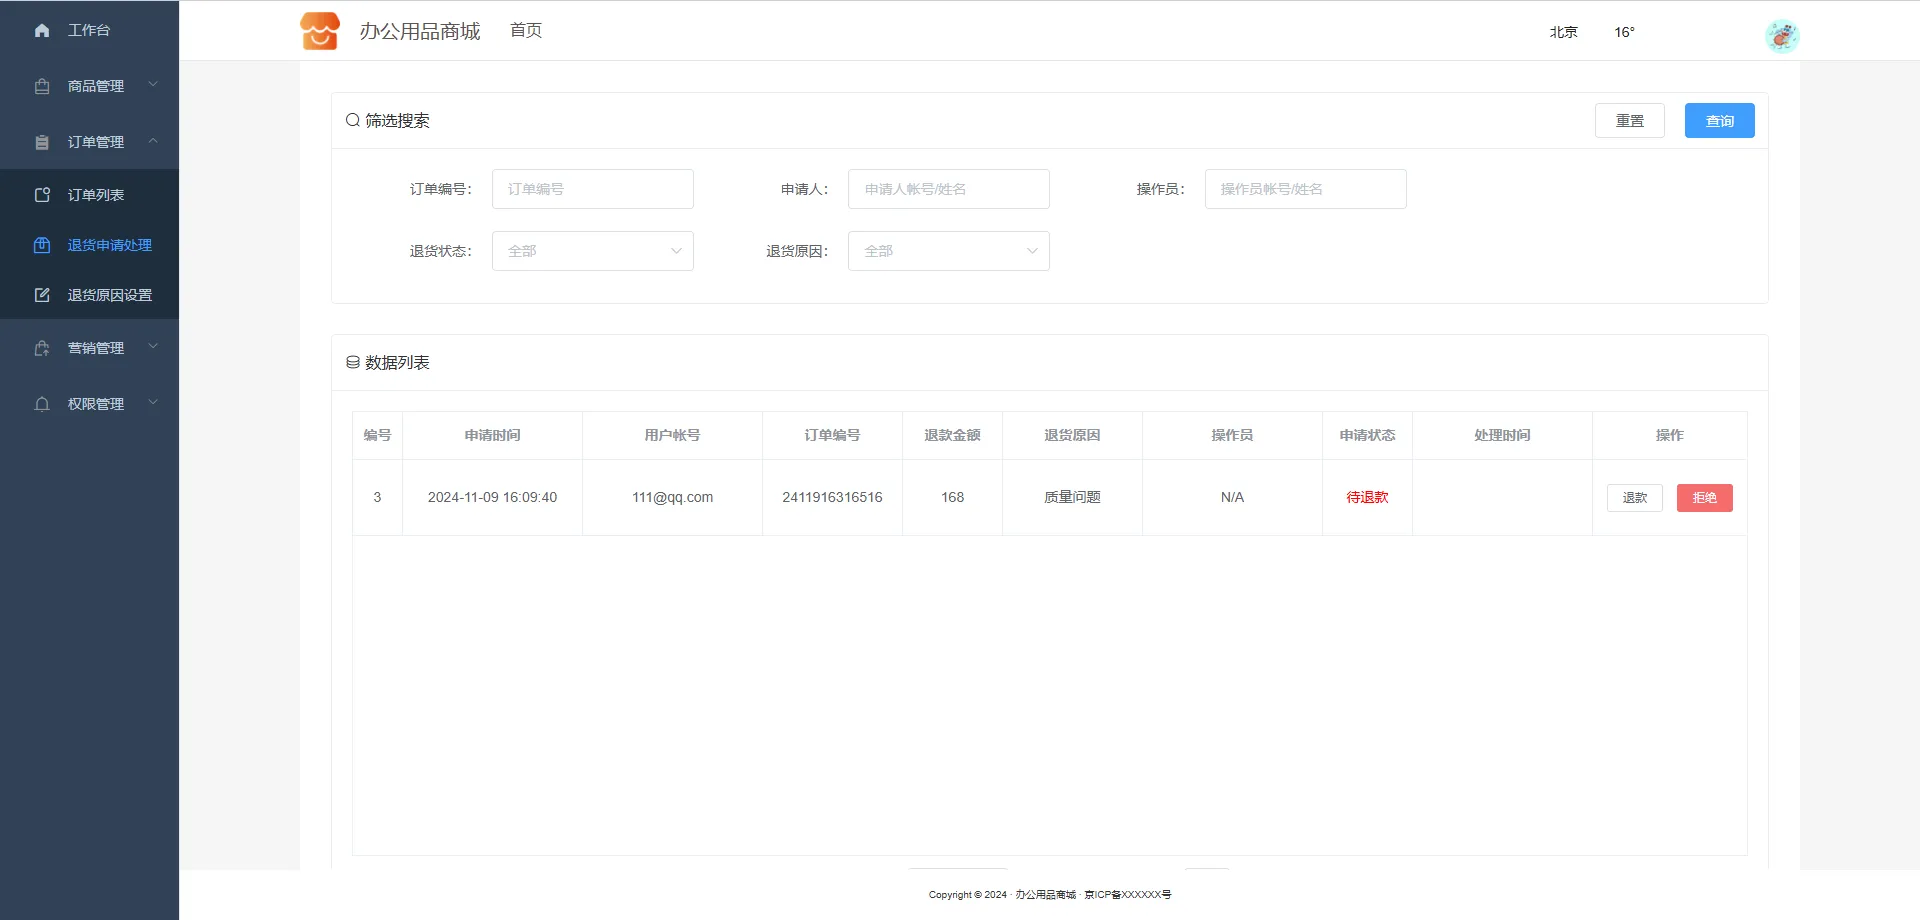This screenshot has height=920, width=1920.
Task: Focus the 订单编号 input field
Action: tap(592, 189)
